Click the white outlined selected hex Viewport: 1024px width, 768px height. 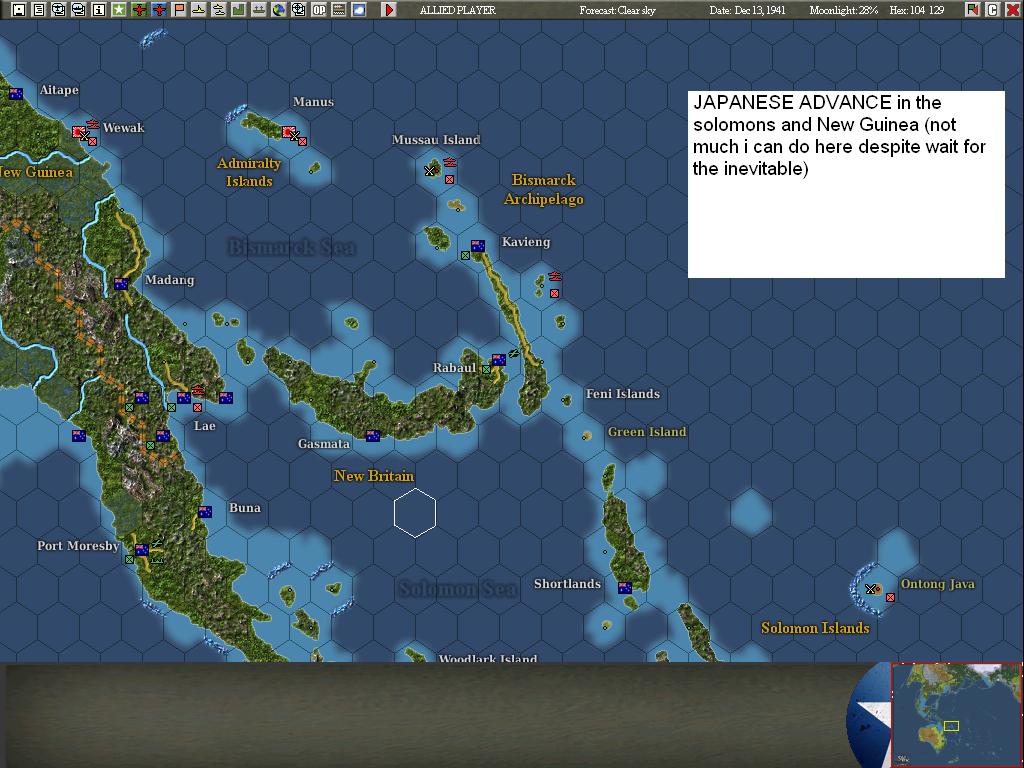tap(415, 513)
